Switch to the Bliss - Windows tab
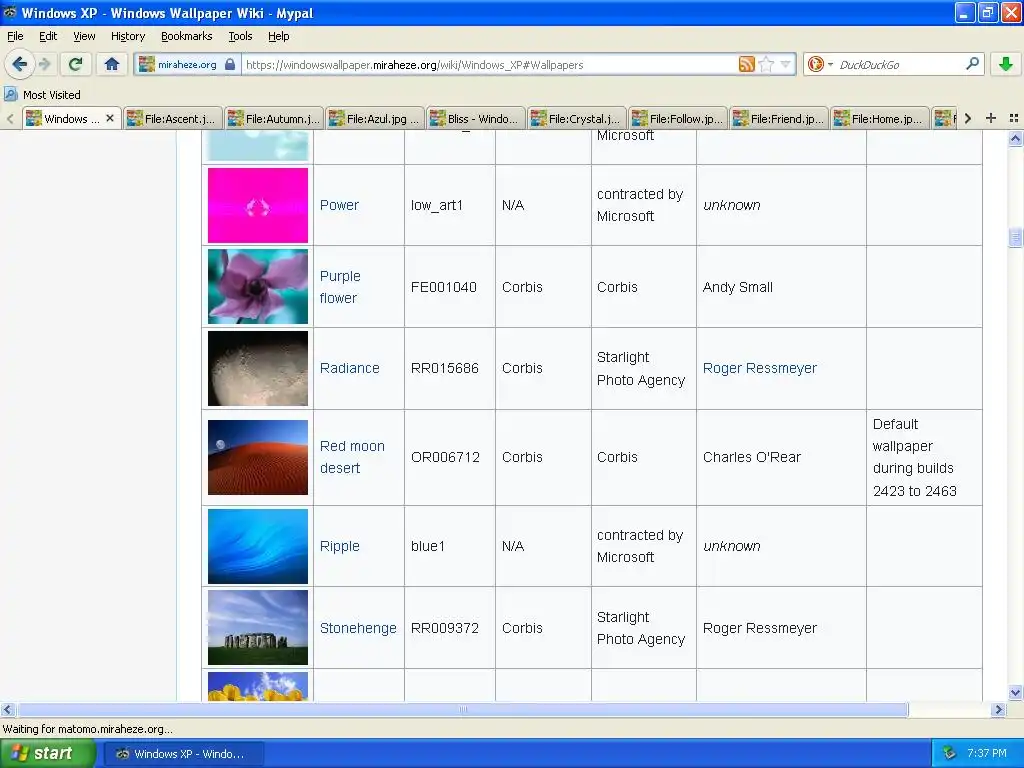 coord(475,118)
